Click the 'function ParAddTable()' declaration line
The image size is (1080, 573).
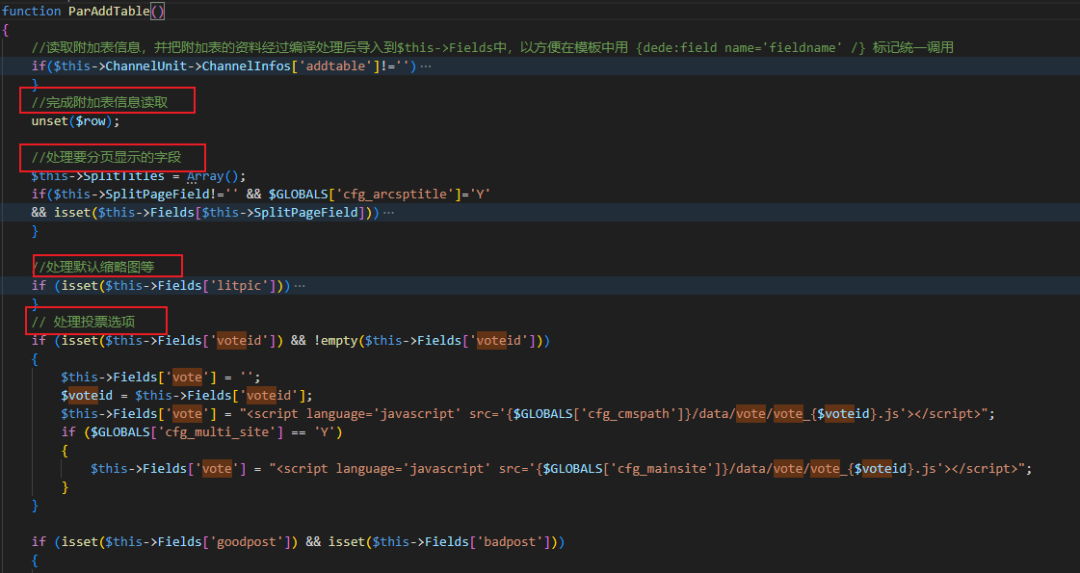tap(83, 11)
